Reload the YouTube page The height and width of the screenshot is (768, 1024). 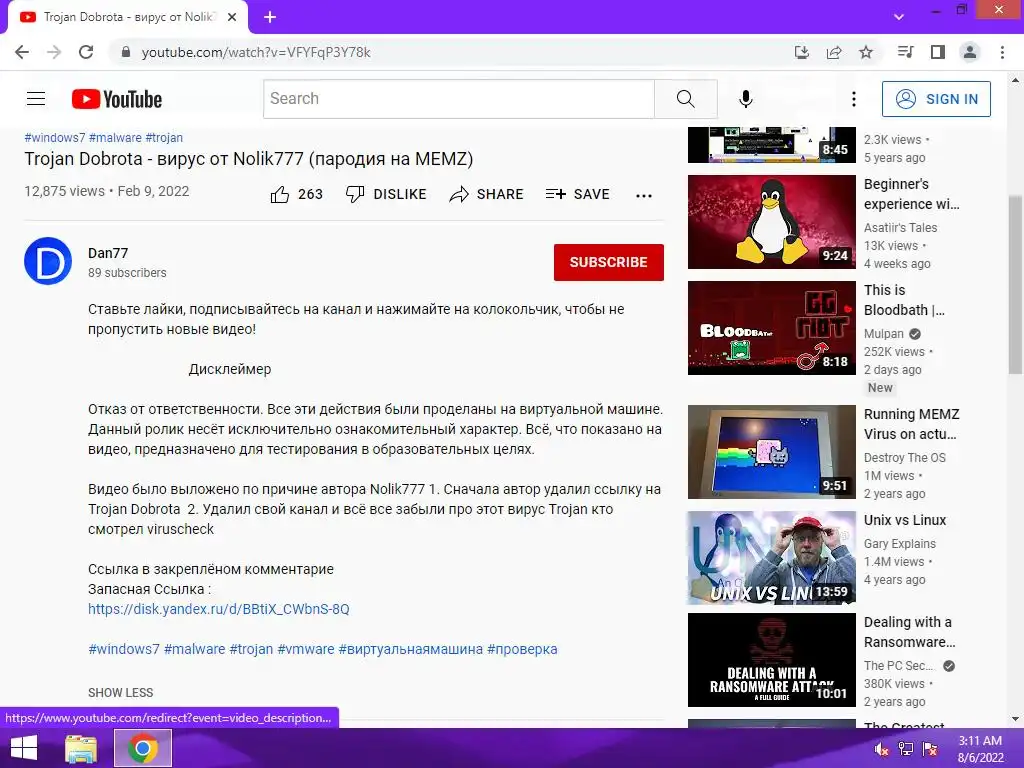[x=86, y=52]
